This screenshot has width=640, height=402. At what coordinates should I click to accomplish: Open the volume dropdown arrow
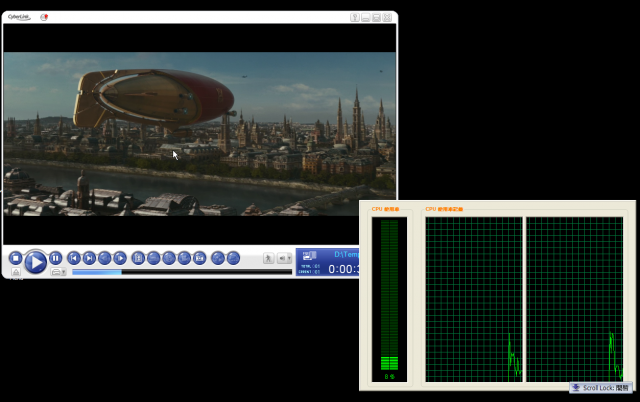(x=289, y=258)
